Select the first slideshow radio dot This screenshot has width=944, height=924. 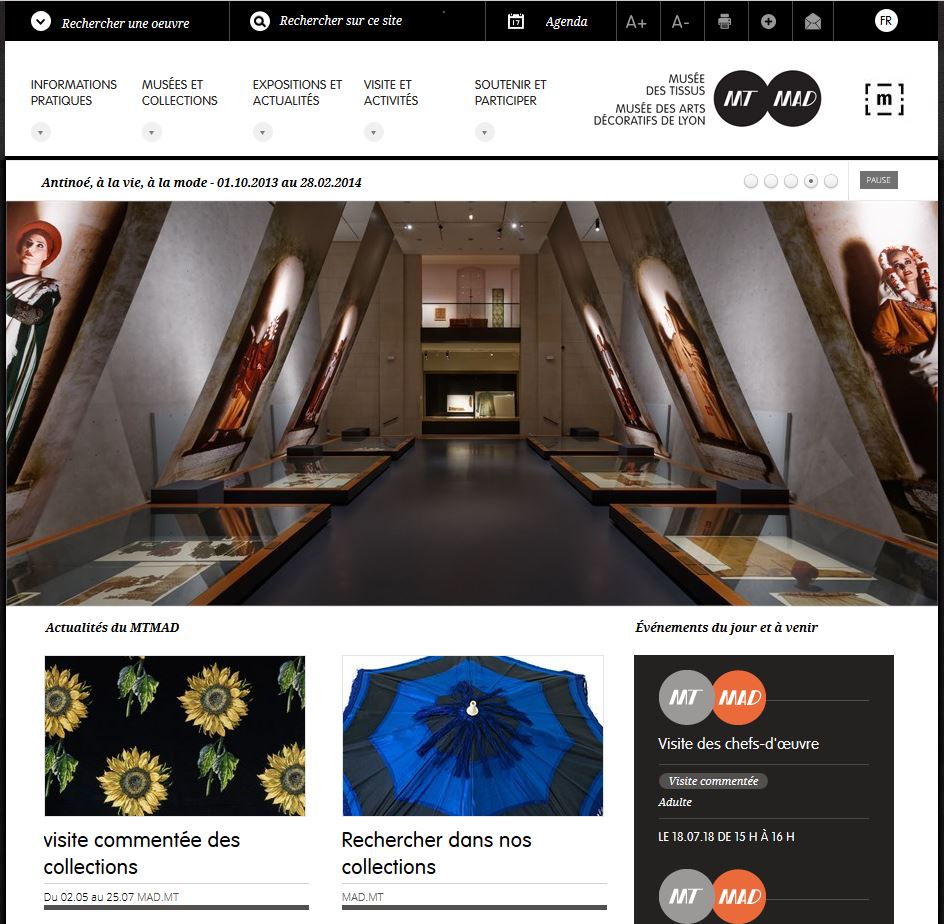tap(751, 181)
